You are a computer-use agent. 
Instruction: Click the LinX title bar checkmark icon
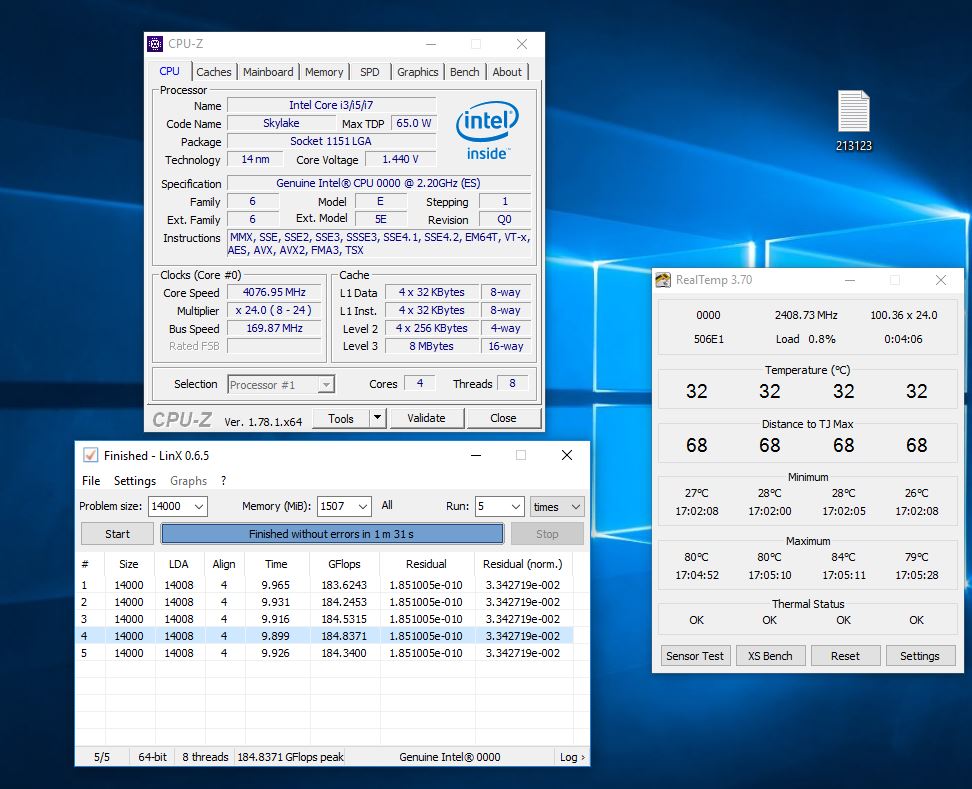(91, 456)
